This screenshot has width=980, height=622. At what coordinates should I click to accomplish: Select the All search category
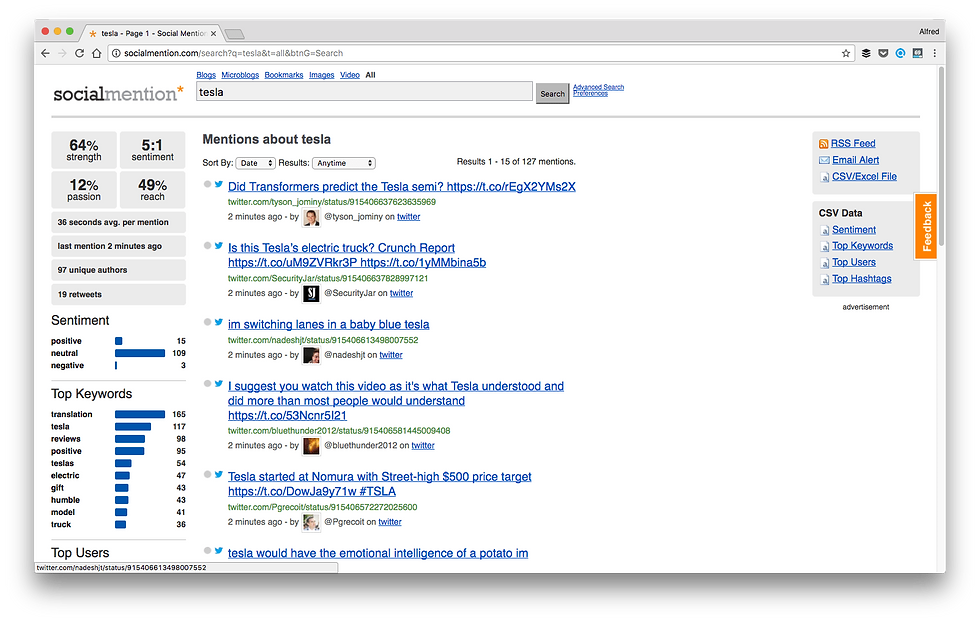pos(370,75)
